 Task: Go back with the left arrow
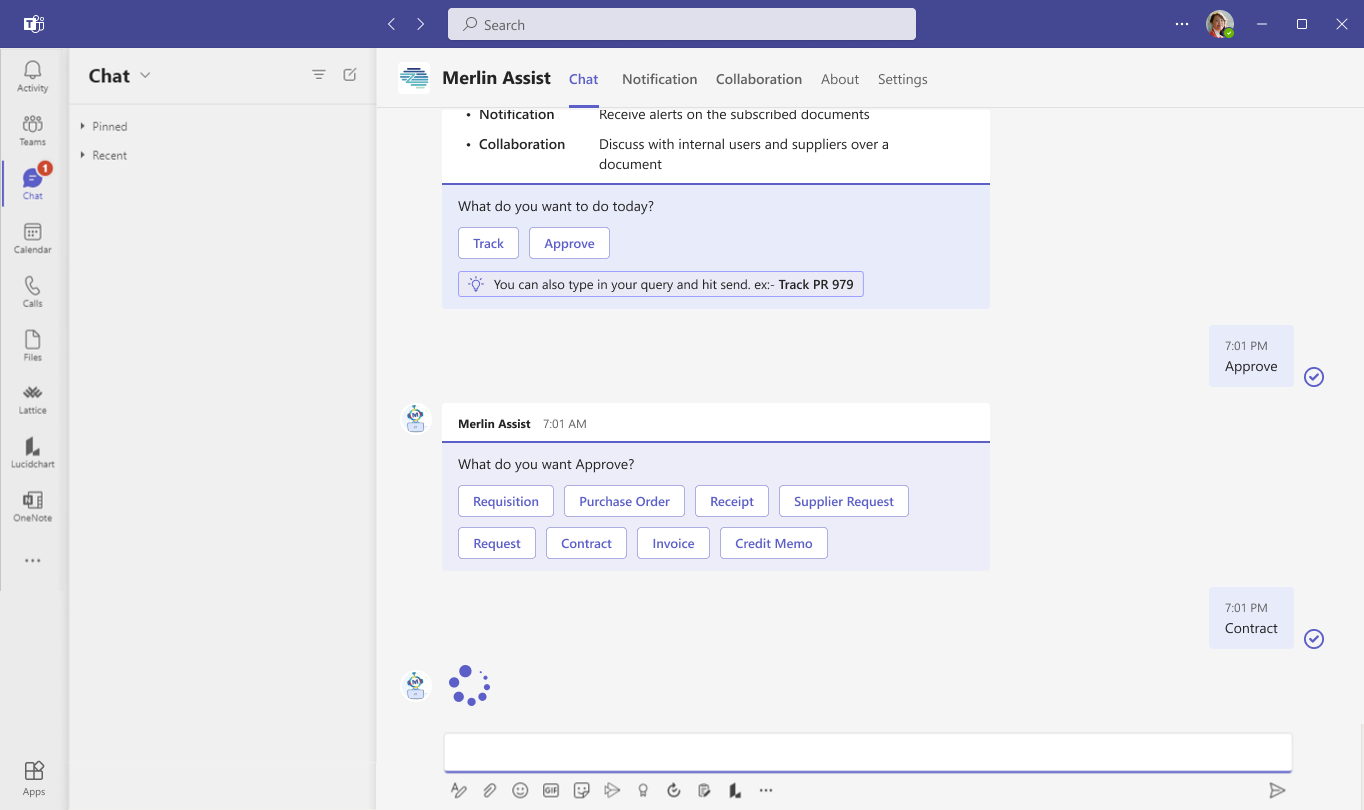click(x=391, y=24)
